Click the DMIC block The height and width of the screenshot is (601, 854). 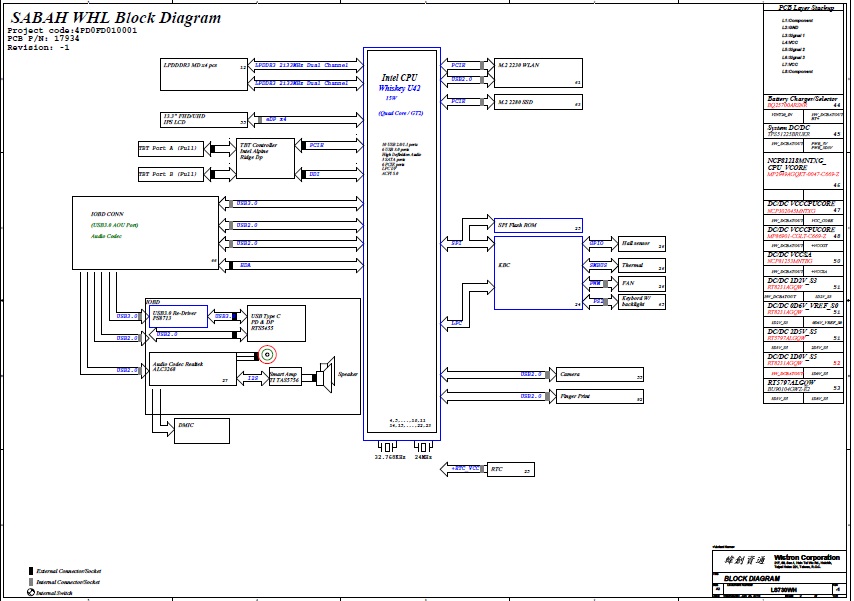(200, 428)
